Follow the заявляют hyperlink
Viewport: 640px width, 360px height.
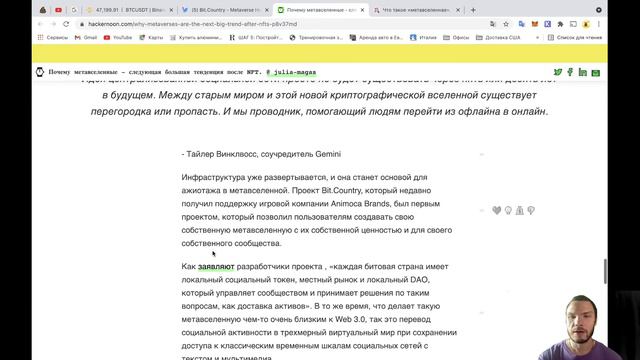tap(216, 267)
